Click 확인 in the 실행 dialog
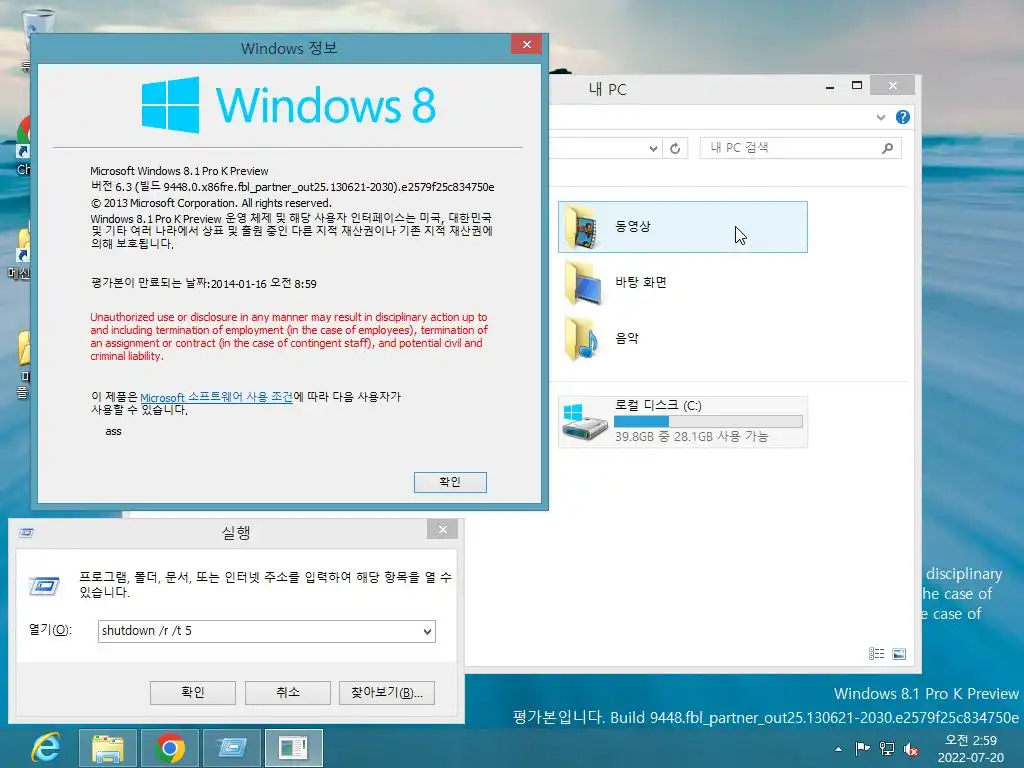Screen dimensions: 1024x768 tap(193, 692)
